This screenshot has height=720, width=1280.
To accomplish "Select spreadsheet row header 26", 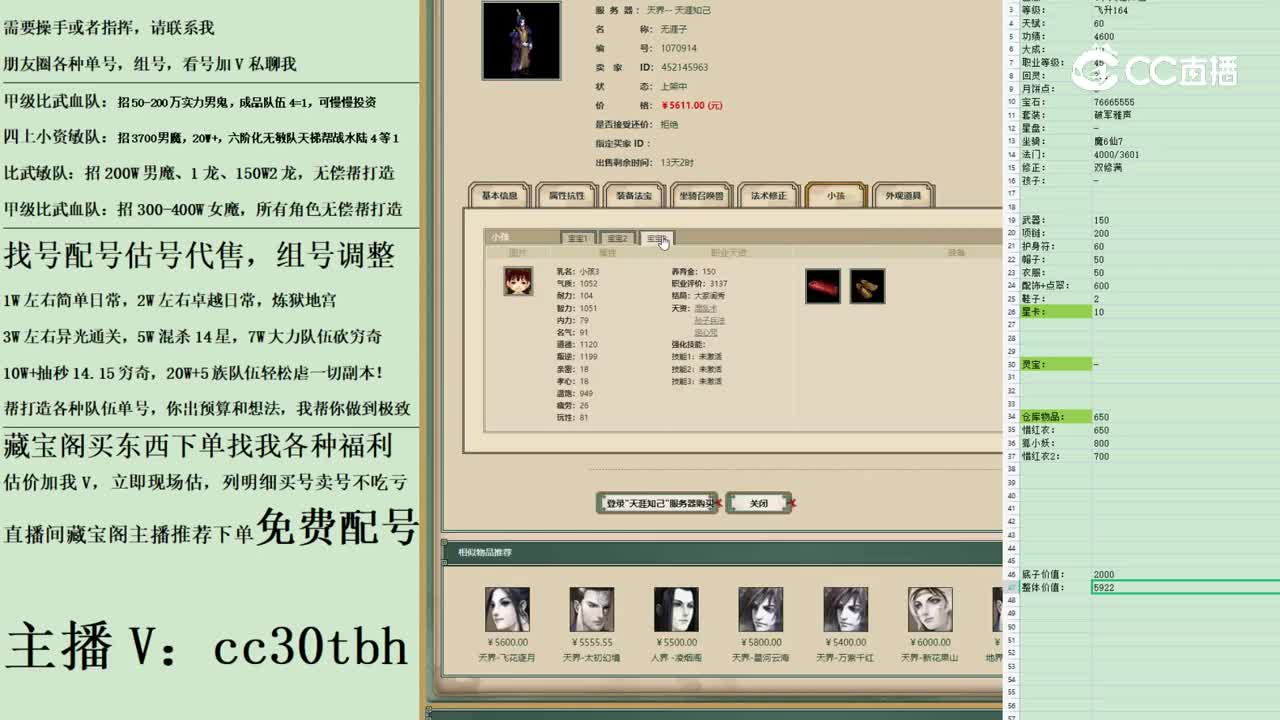I will click(1011, 312).
